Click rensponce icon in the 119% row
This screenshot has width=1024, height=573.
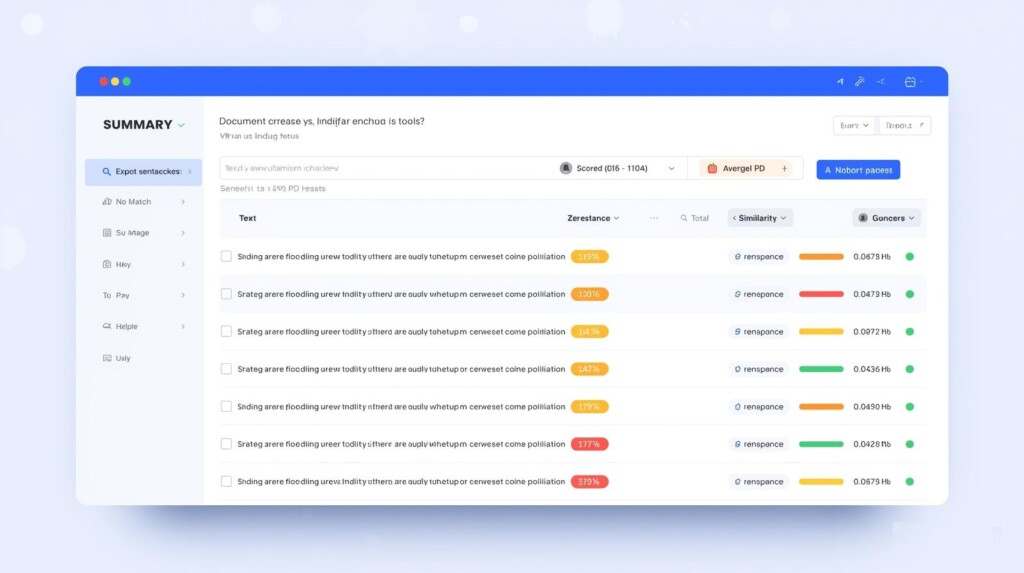737,257
